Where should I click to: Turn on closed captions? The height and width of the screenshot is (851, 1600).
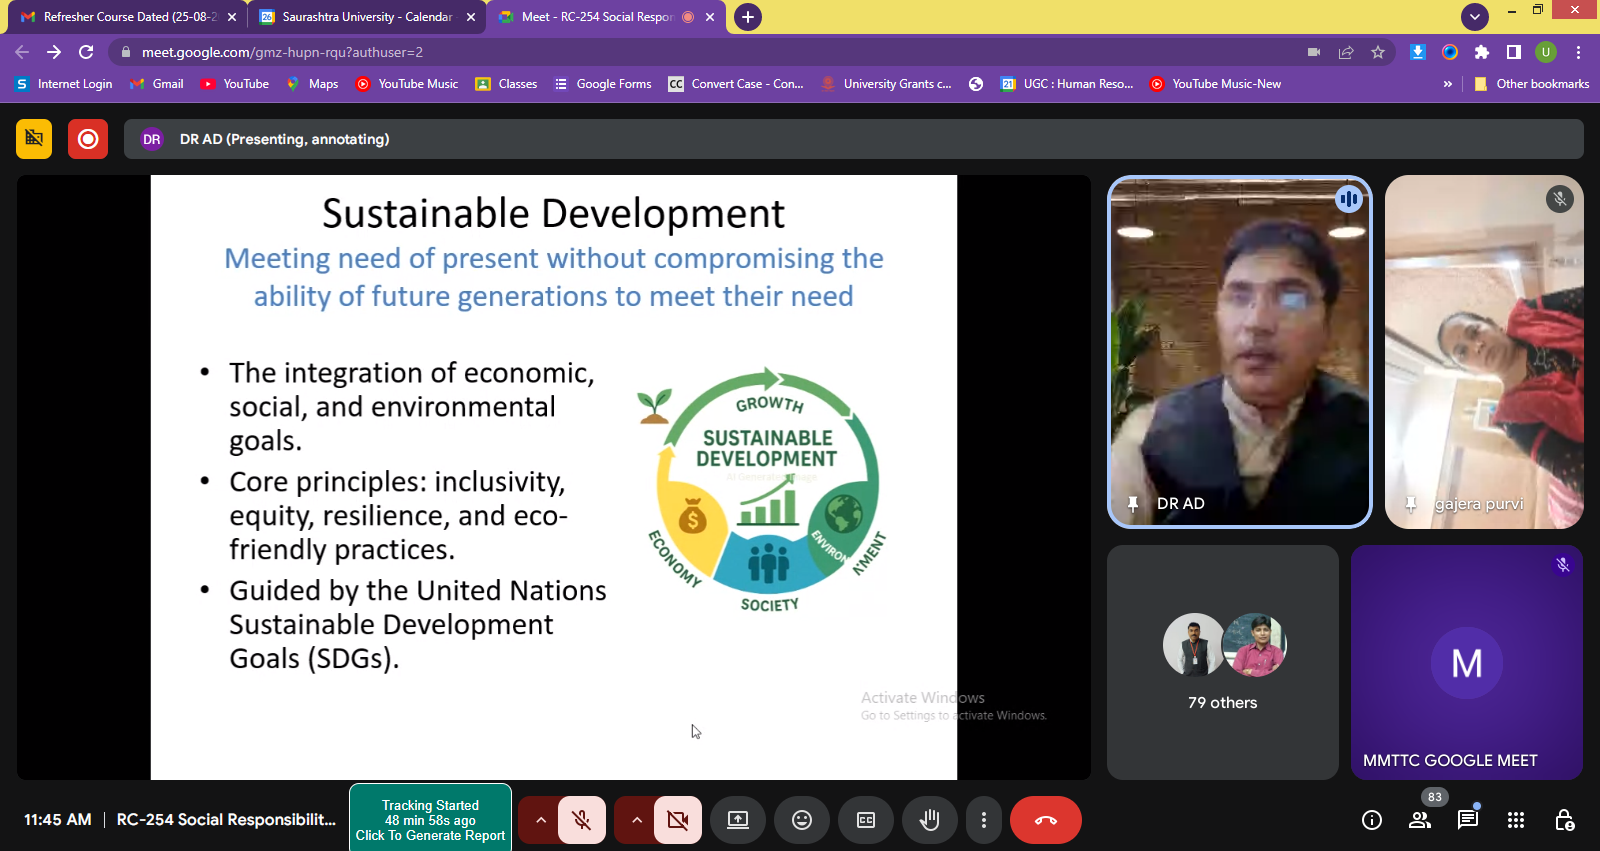[x=866, y=820]
